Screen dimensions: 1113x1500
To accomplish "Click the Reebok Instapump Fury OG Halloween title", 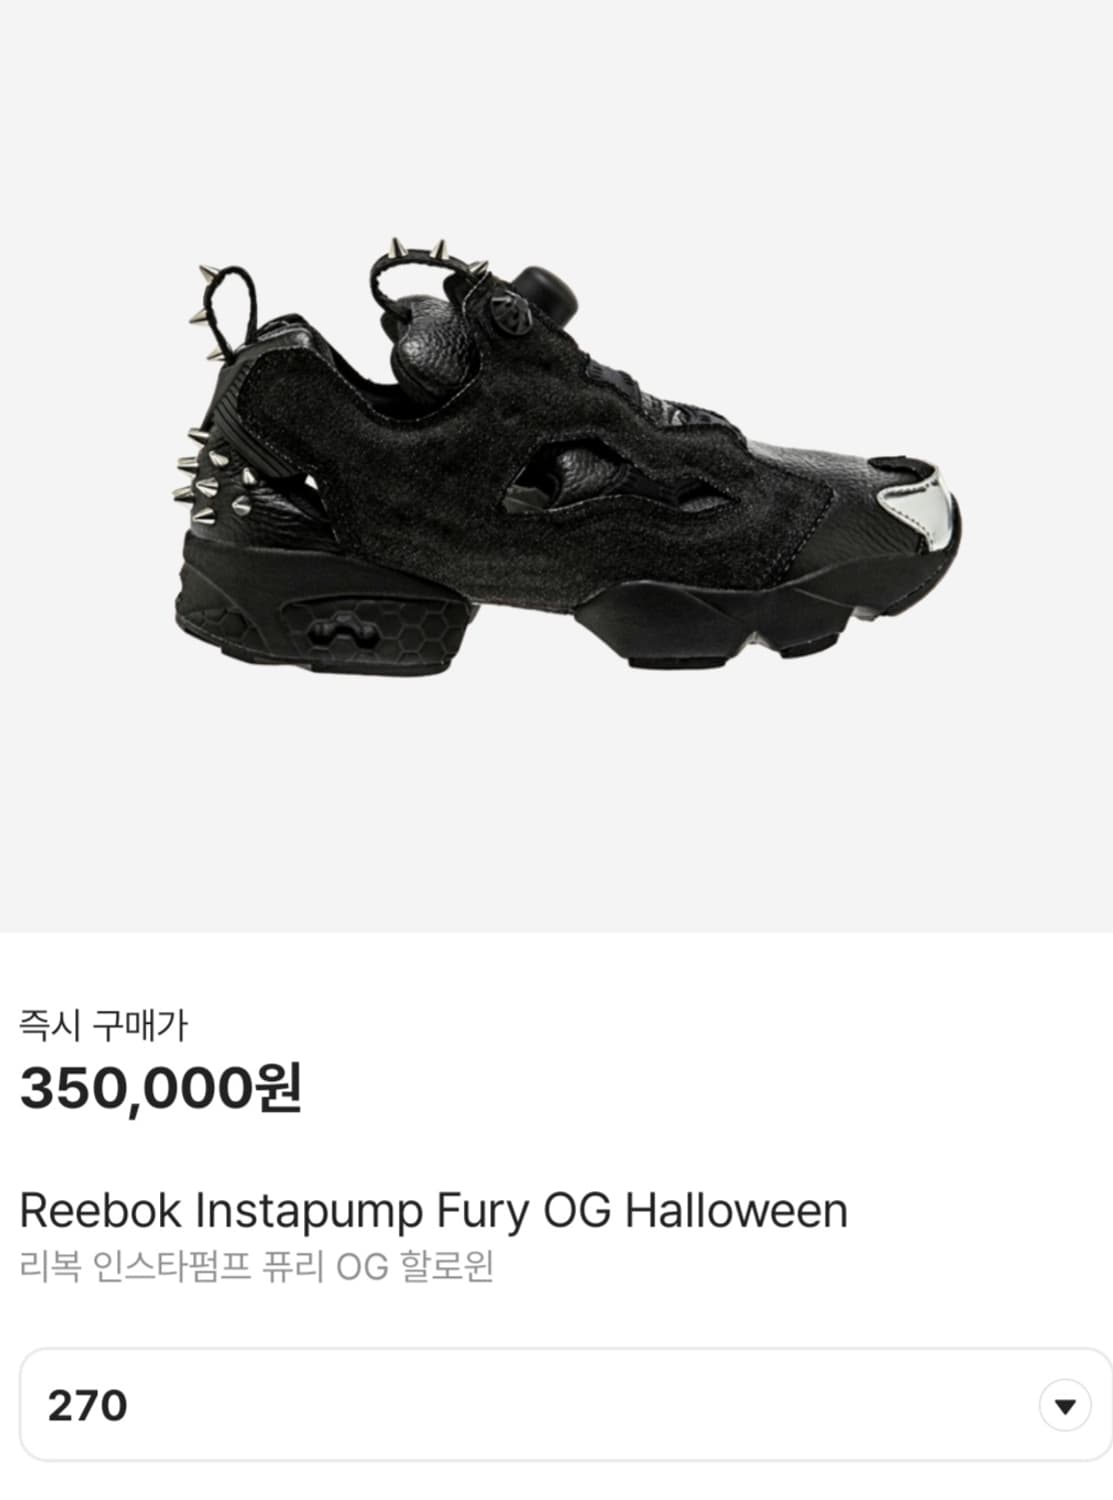I will tap(434, 1211).
